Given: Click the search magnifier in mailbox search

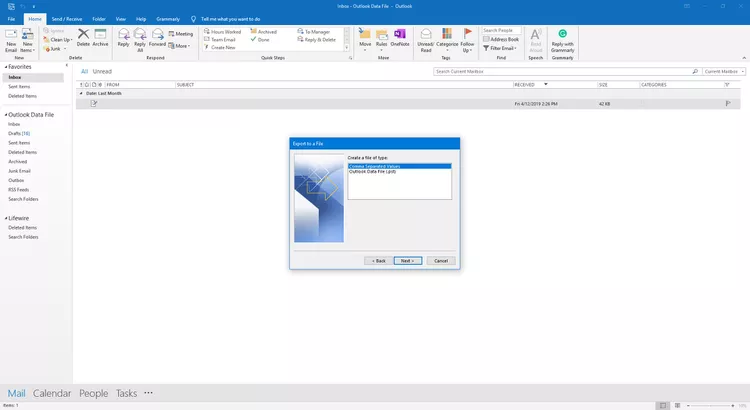Looking at the screenshot, I should (695, 71).
